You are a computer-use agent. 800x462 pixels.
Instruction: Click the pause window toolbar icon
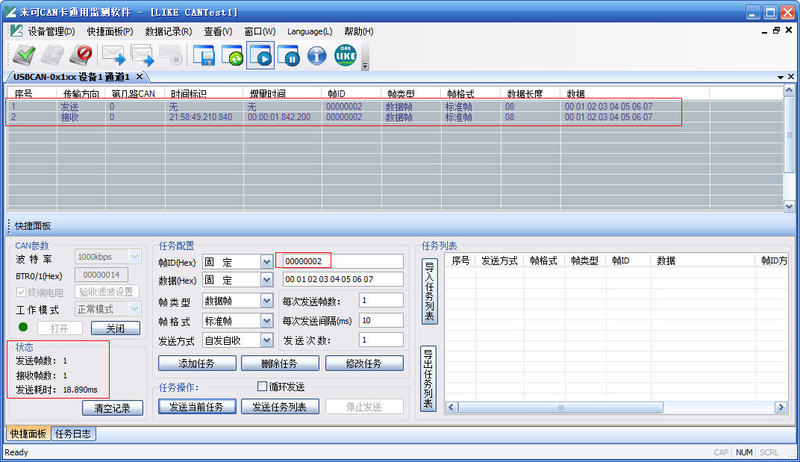tap(290, 55)
